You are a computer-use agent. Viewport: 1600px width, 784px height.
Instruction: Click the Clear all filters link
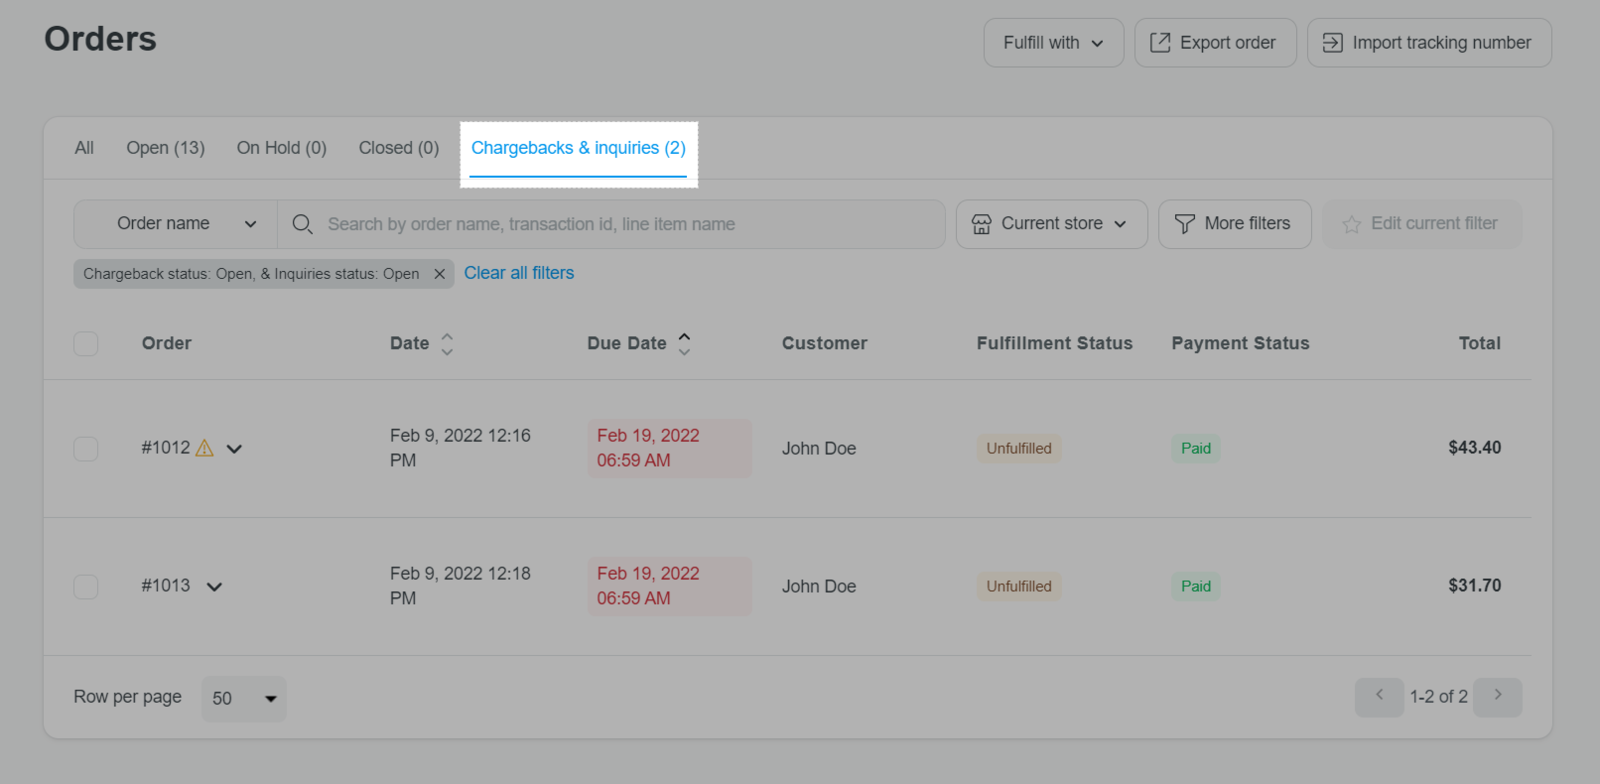pos(519,273)
